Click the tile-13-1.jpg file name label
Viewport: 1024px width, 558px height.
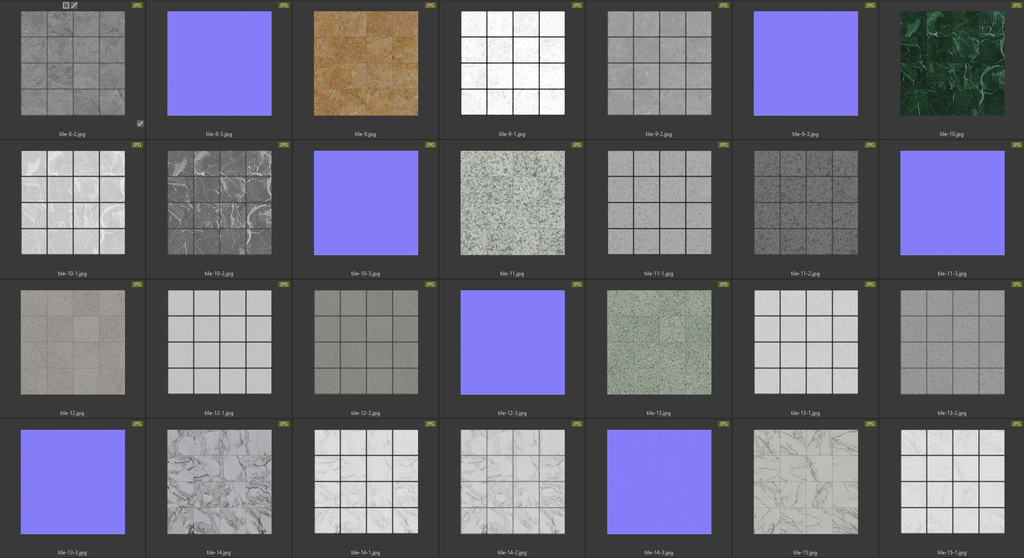point(805,412)
